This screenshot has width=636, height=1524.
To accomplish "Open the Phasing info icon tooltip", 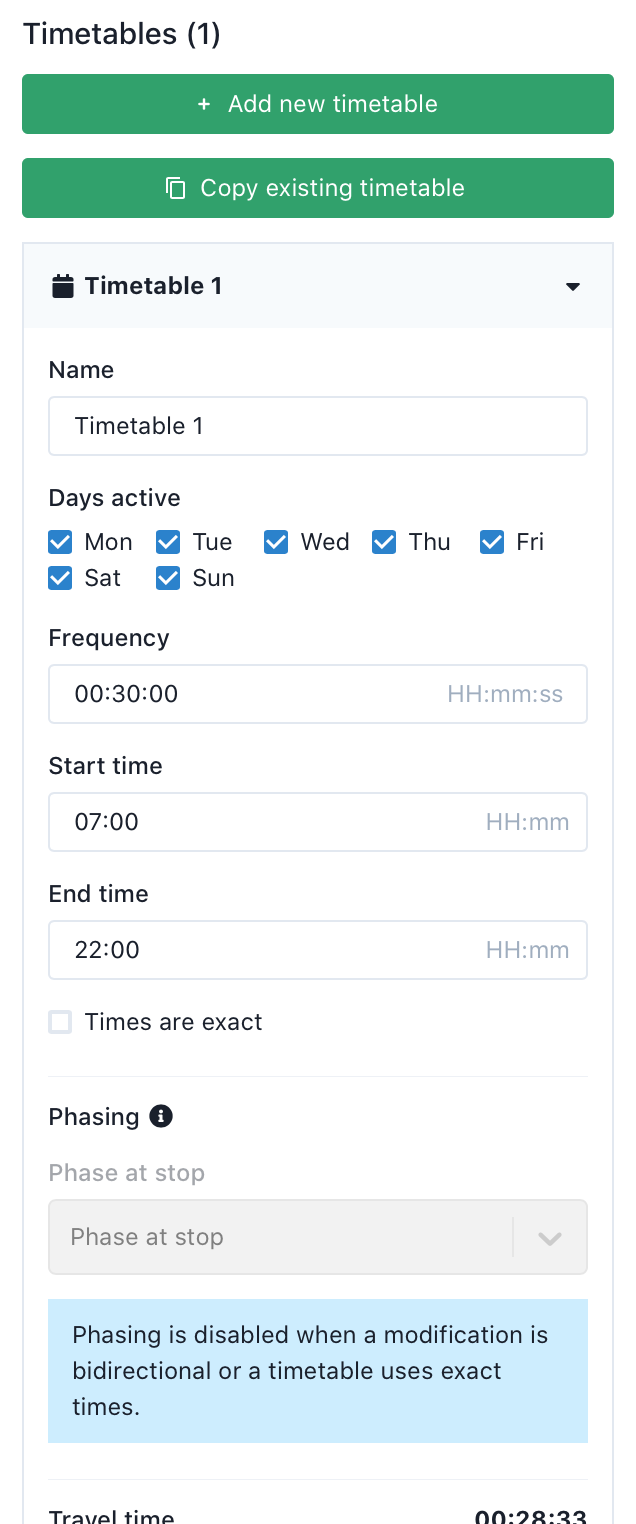I will pos(164,1116).
